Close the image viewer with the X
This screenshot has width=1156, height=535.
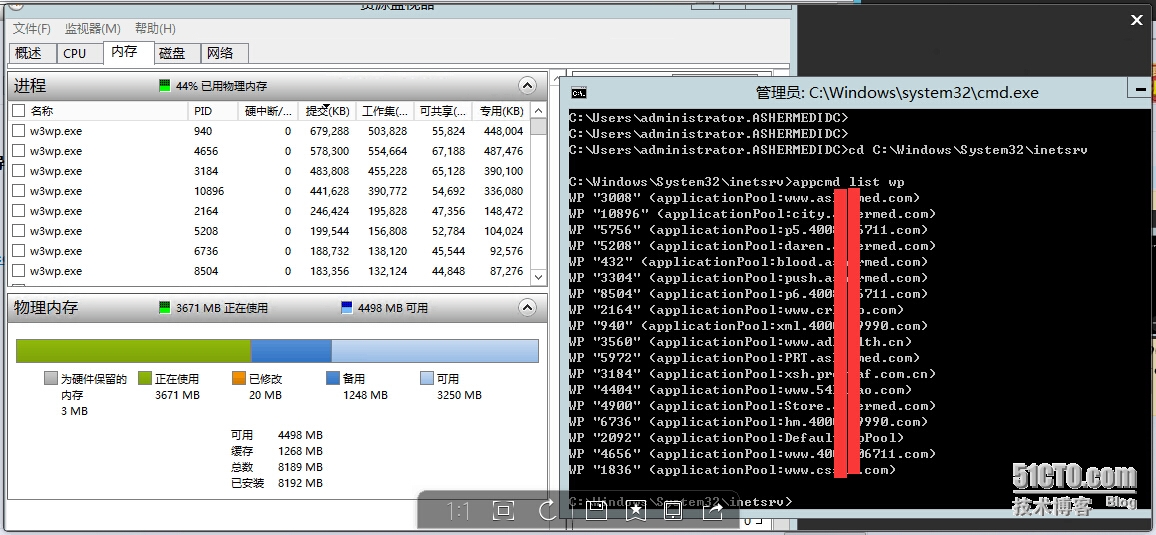click(1136, 21)
